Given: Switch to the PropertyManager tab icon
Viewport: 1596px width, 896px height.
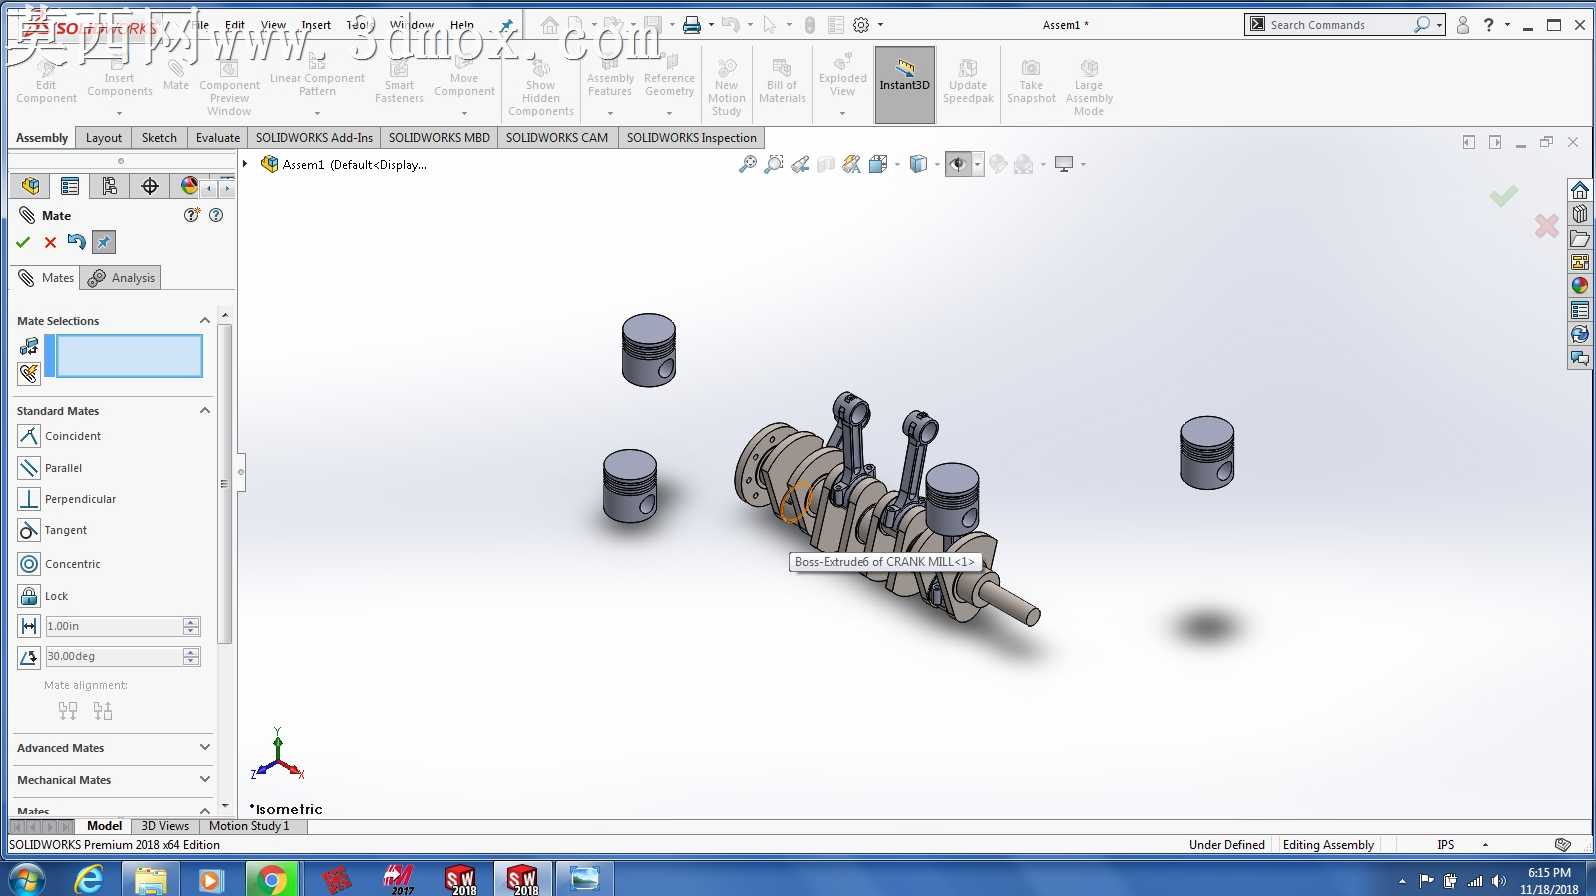Looking at the screenshot, I should (x=70, y=186).
